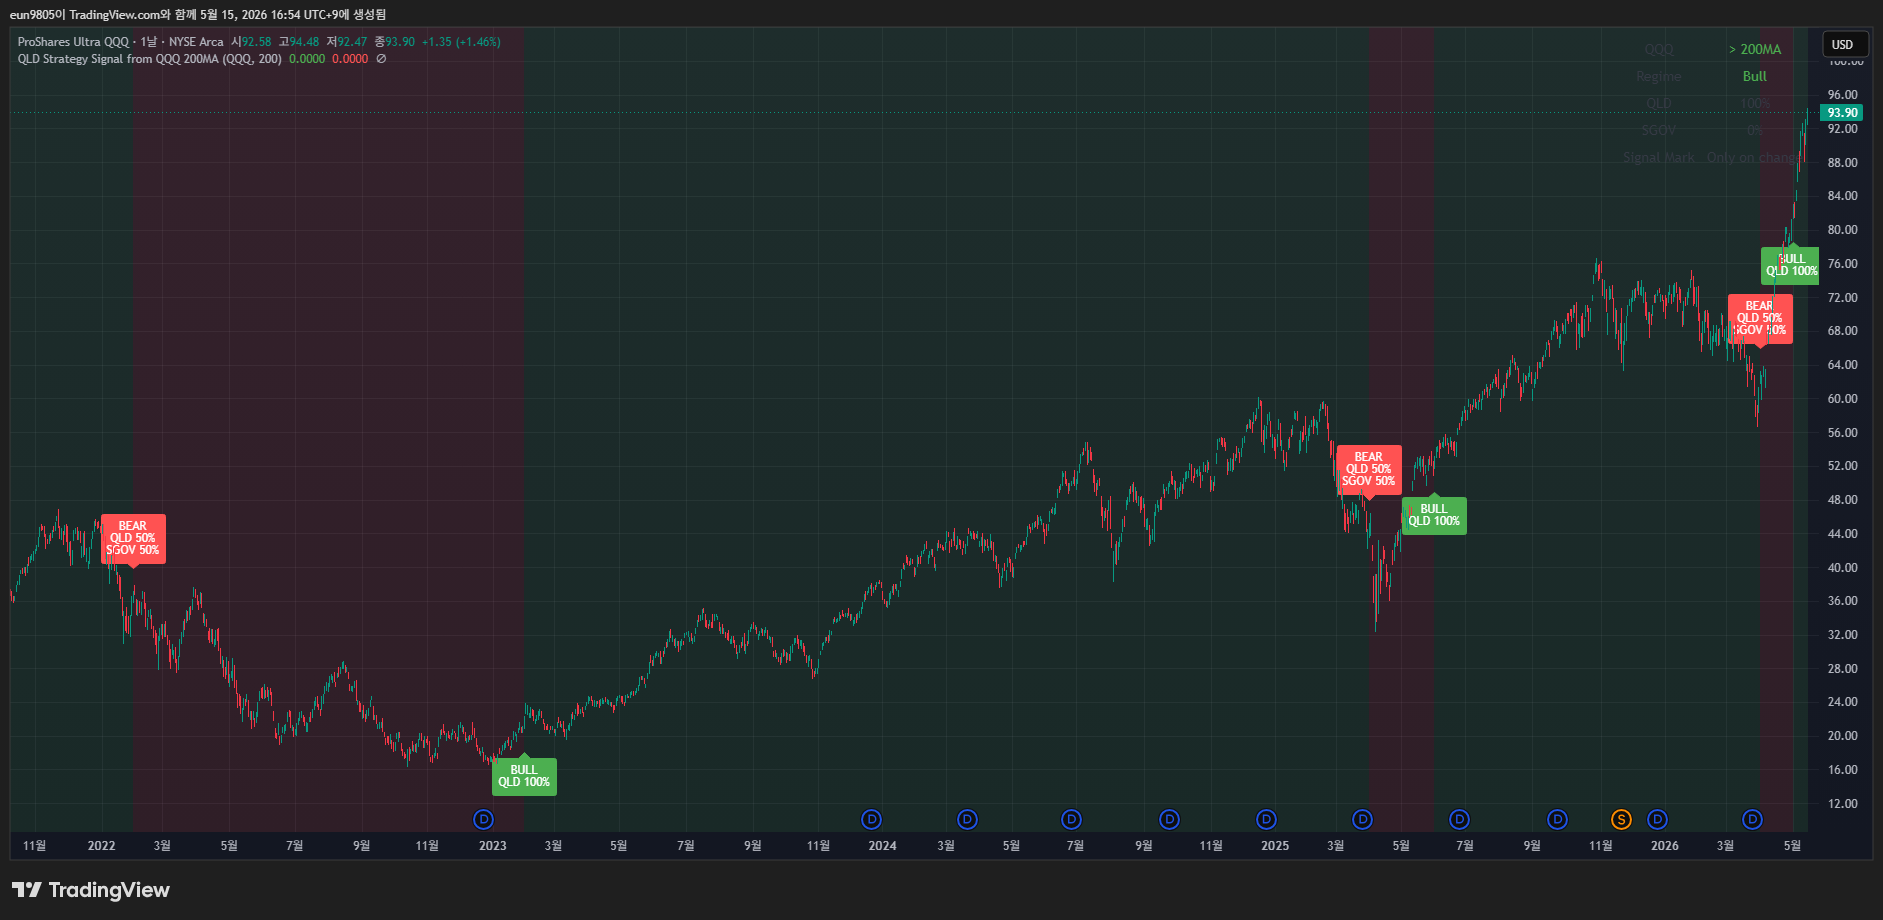Click the 2026 label on the time axis

tap(1665, 846)
